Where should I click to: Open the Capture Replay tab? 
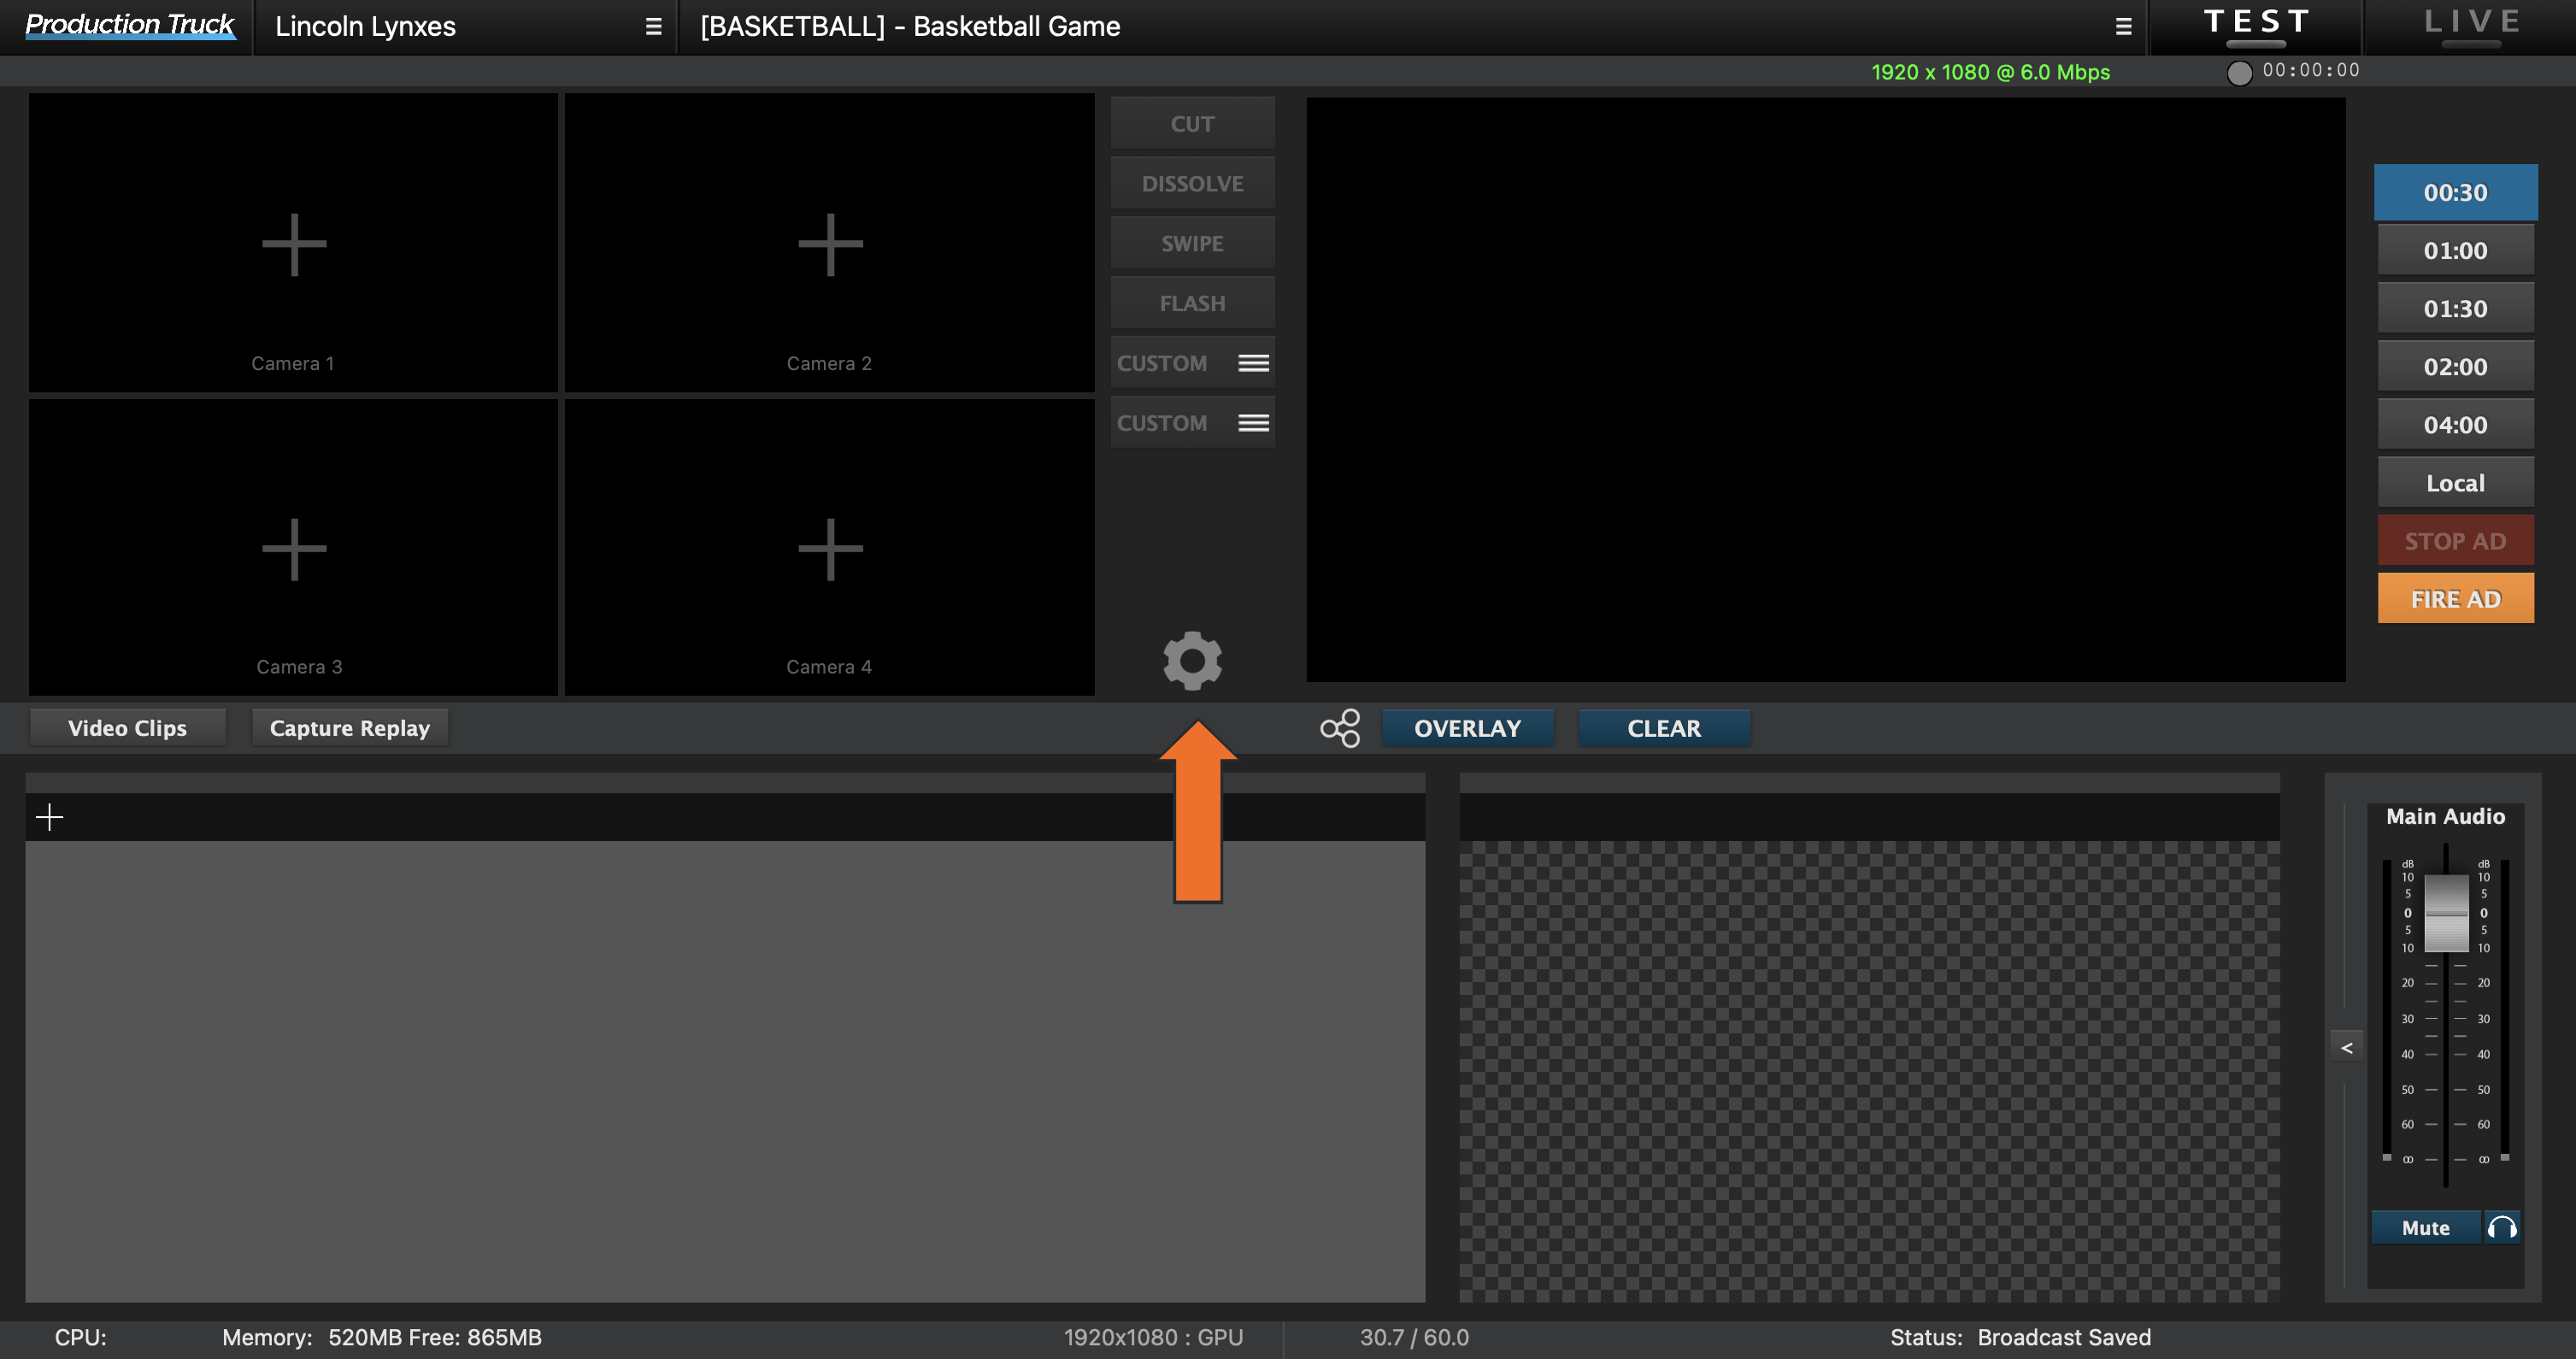(x=349, y=728)
